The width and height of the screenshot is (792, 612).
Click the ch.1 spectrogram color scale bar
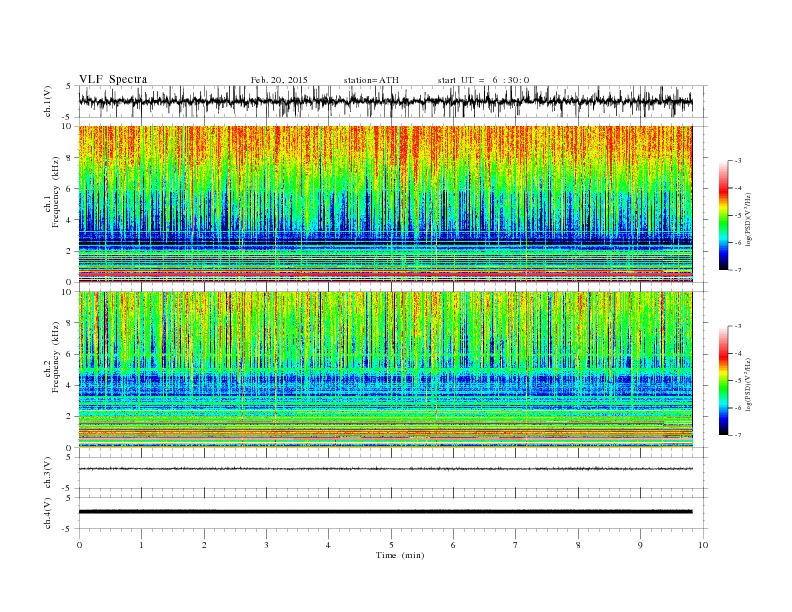(x=723, y=215)
